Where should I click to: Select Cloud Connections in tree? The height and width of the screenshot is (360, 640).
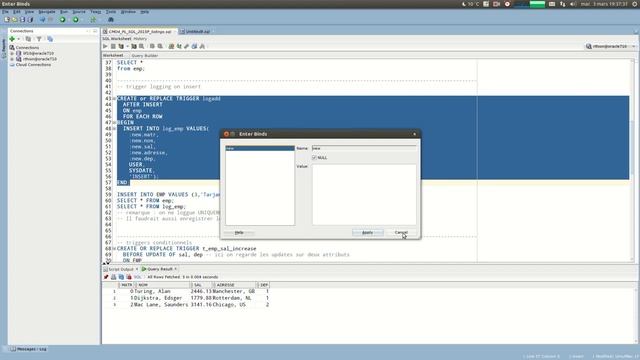click(33, 65)
